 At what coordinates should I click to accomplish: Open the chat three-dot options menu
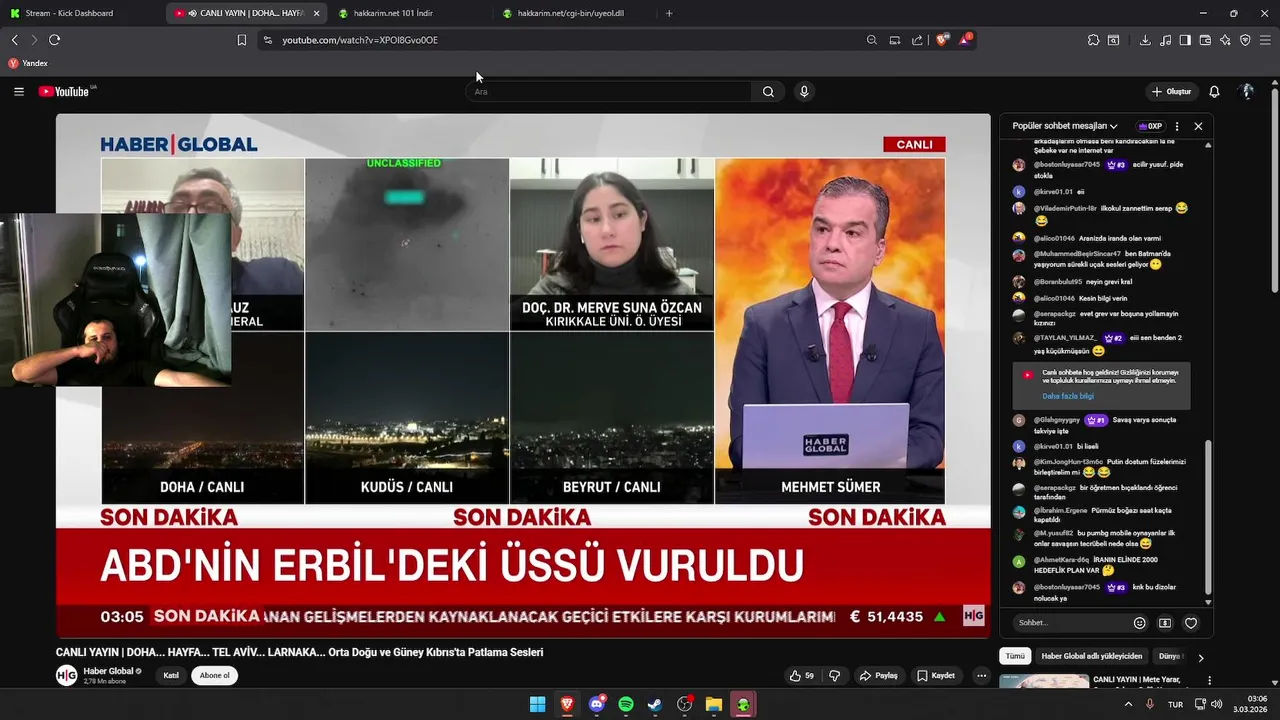[1177, 126]
